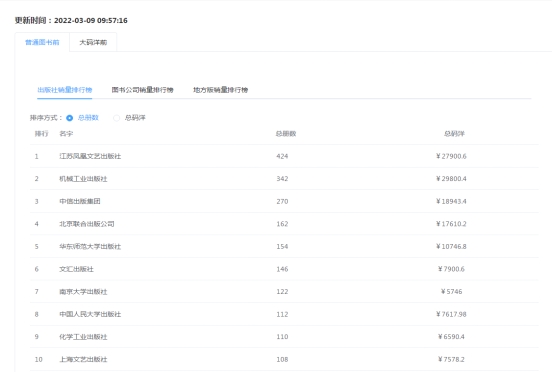Click the 总码洋 column header in table
The height and width of the screenshot is (372, 552).
tap(454, 134)
